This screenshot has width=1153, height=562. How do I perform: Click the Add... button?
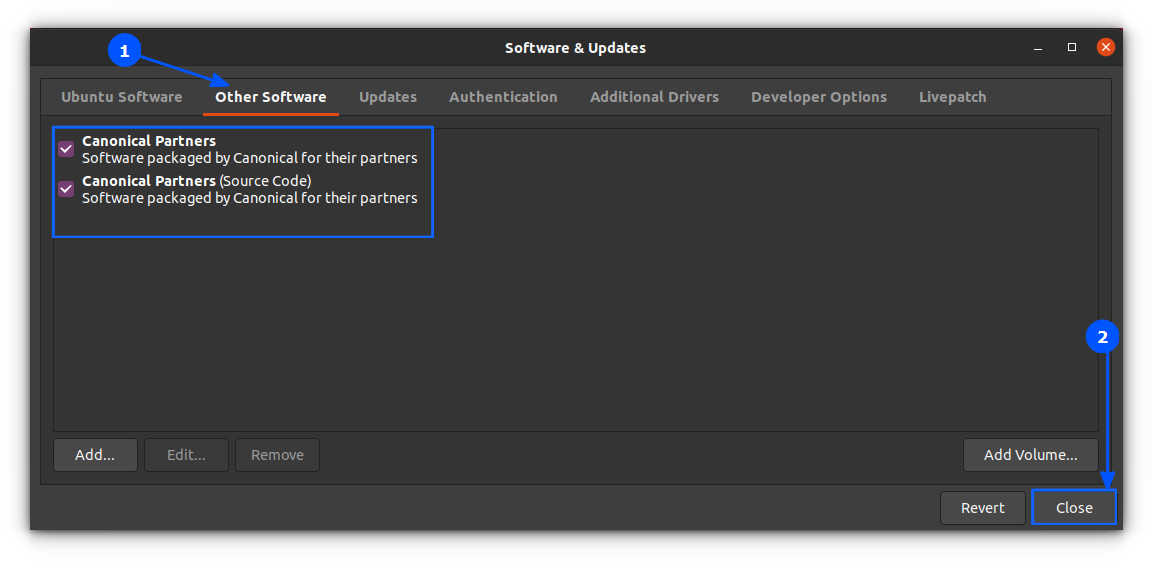95,455
